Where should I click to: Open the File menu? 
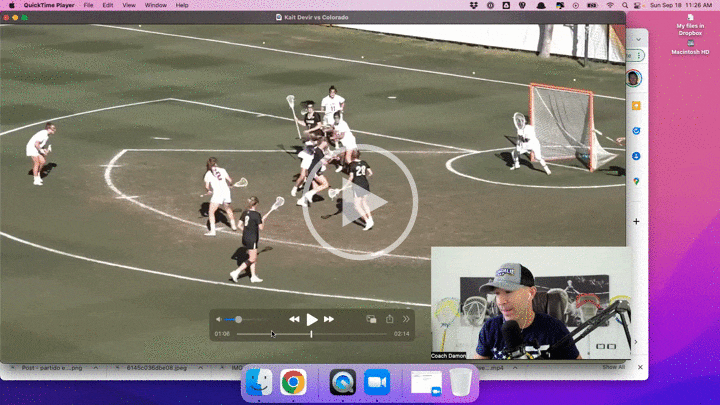coord(89,5)
